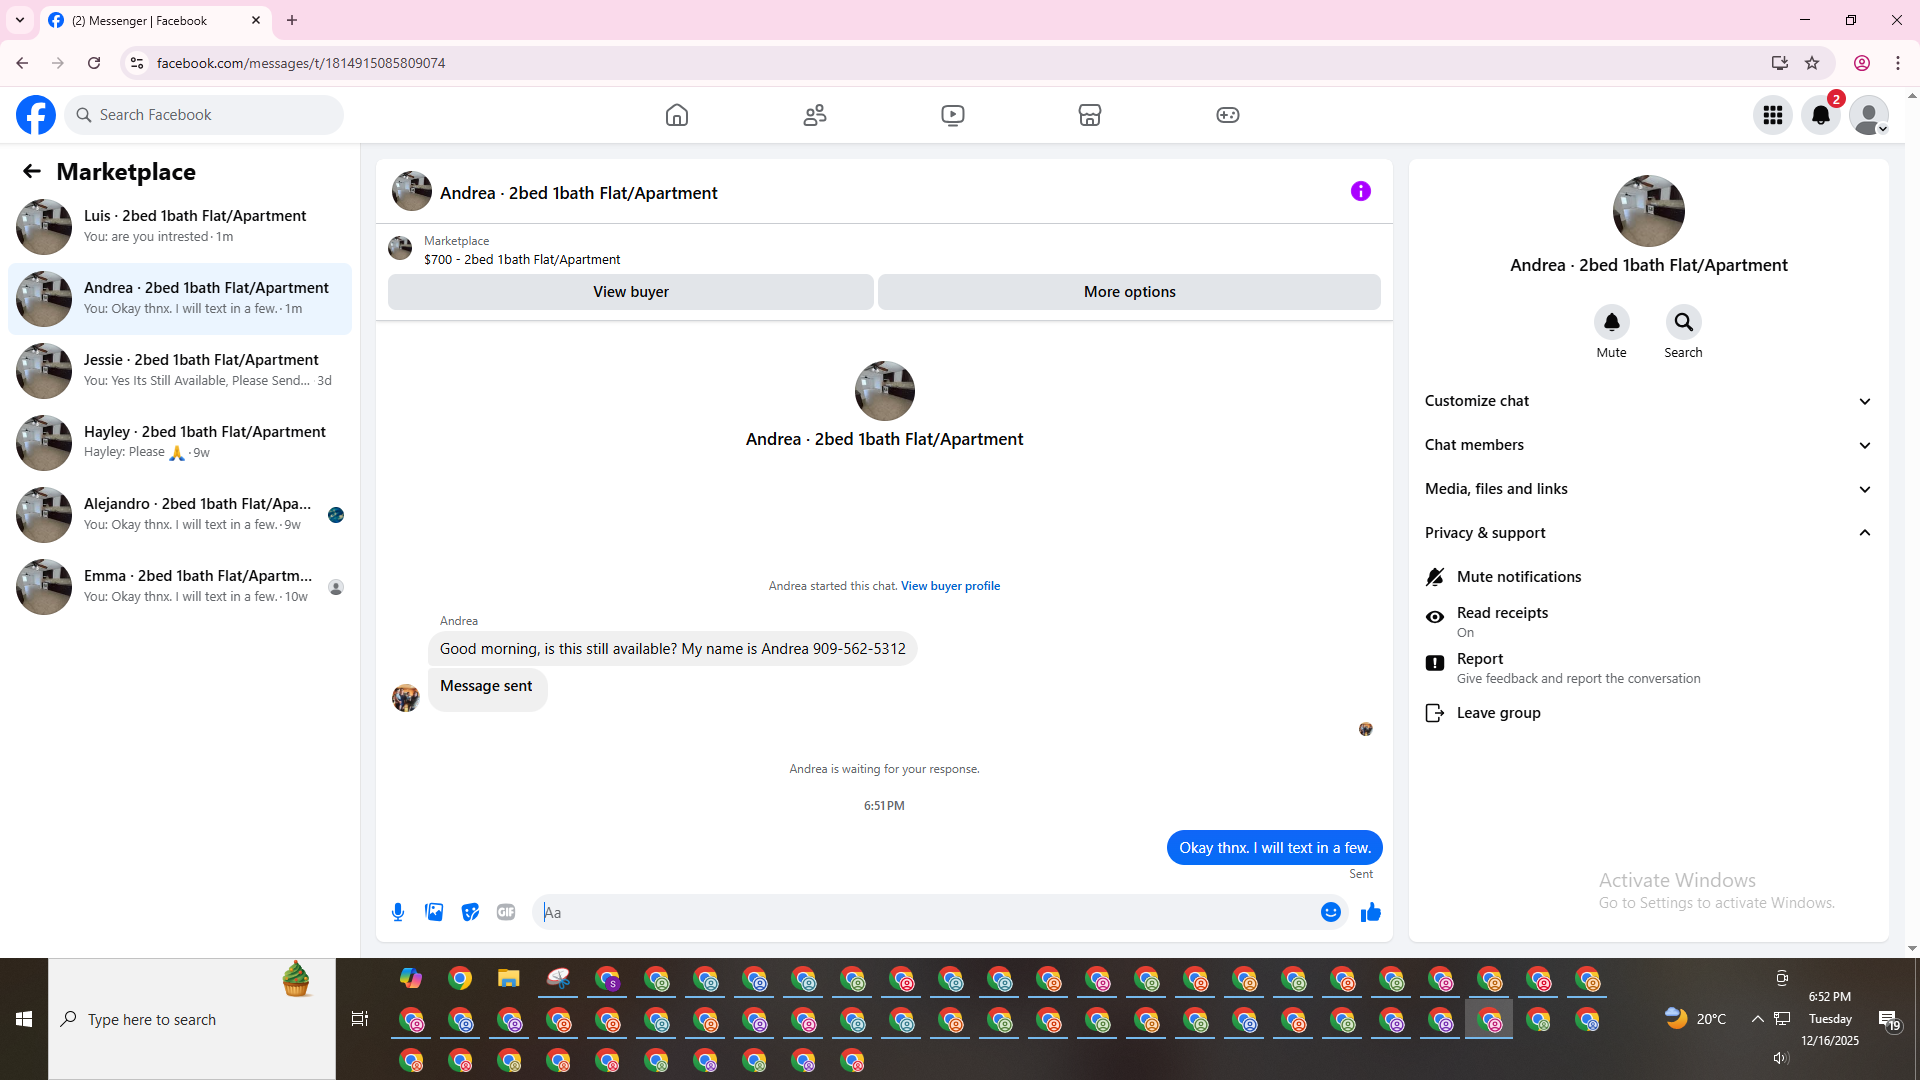Reload the page in browser toolbar

(x=94, y=63)
